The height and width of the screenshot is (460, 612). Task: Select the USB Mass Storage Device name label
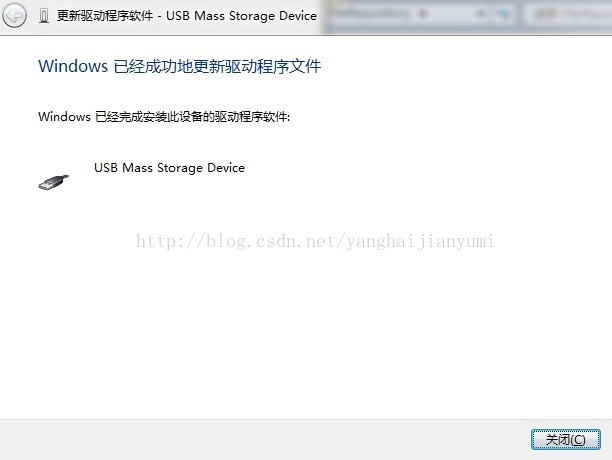169,168
